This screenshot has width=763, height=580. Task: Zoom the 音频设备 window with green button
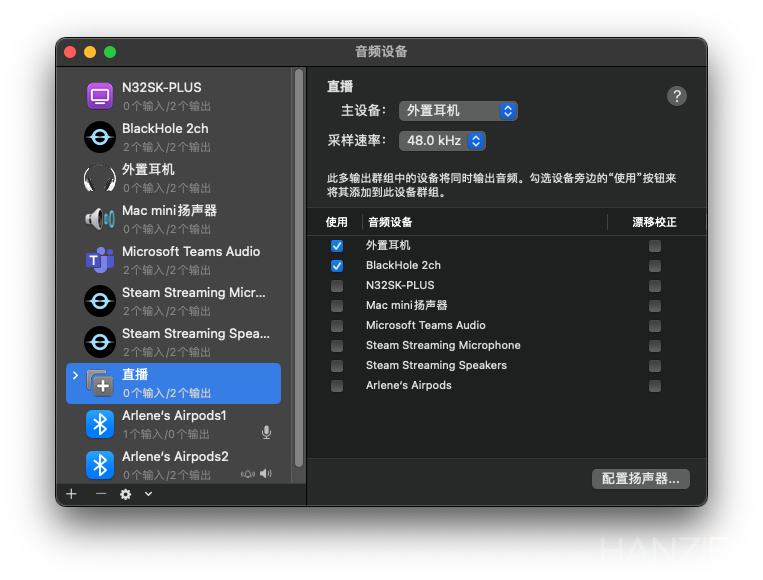click(110, 52)
